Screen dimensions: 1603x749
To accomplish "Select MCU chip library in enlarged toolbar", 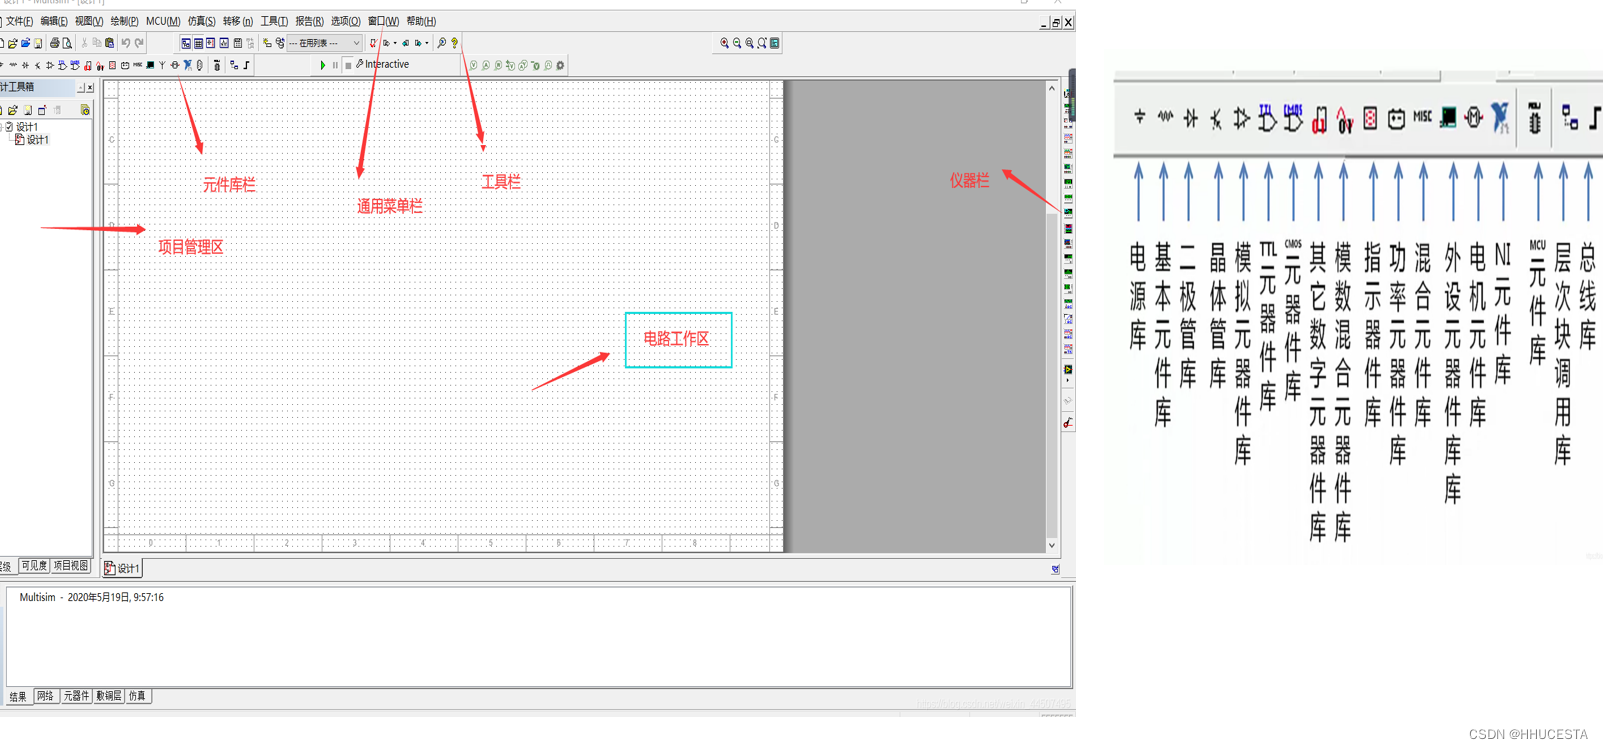I will pos(1535,118).
